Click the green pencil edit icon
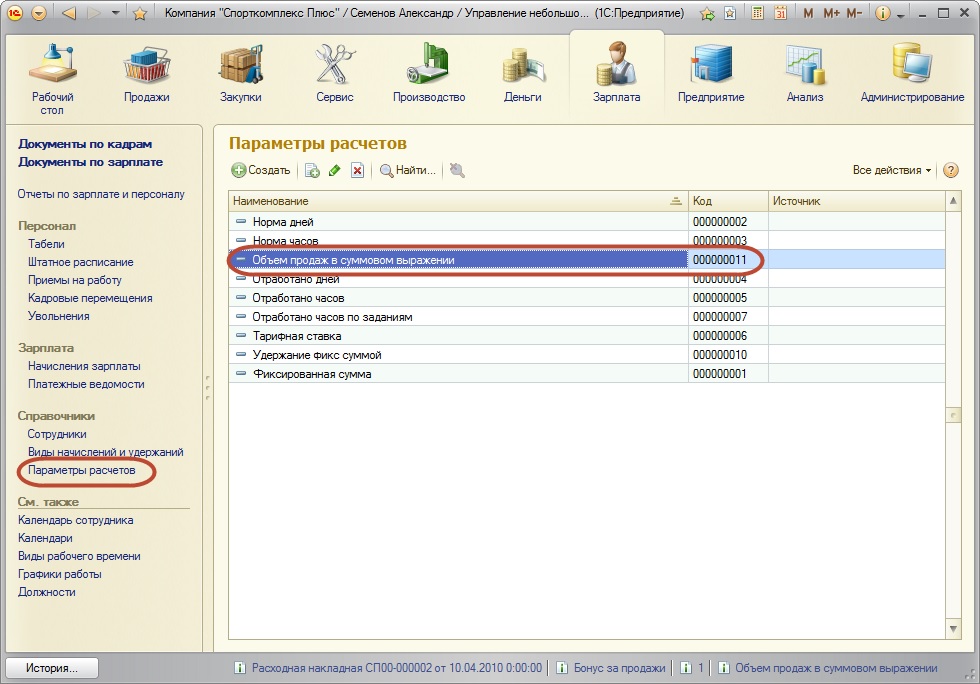The image size is (980, 684). coord(334,171)
